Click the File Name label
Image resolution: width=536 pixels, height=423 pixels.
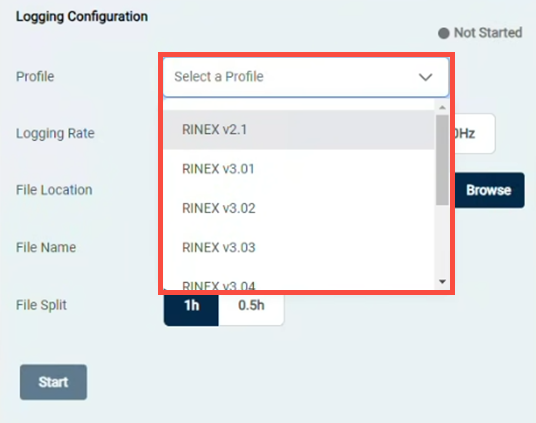(x=46, y=247)
